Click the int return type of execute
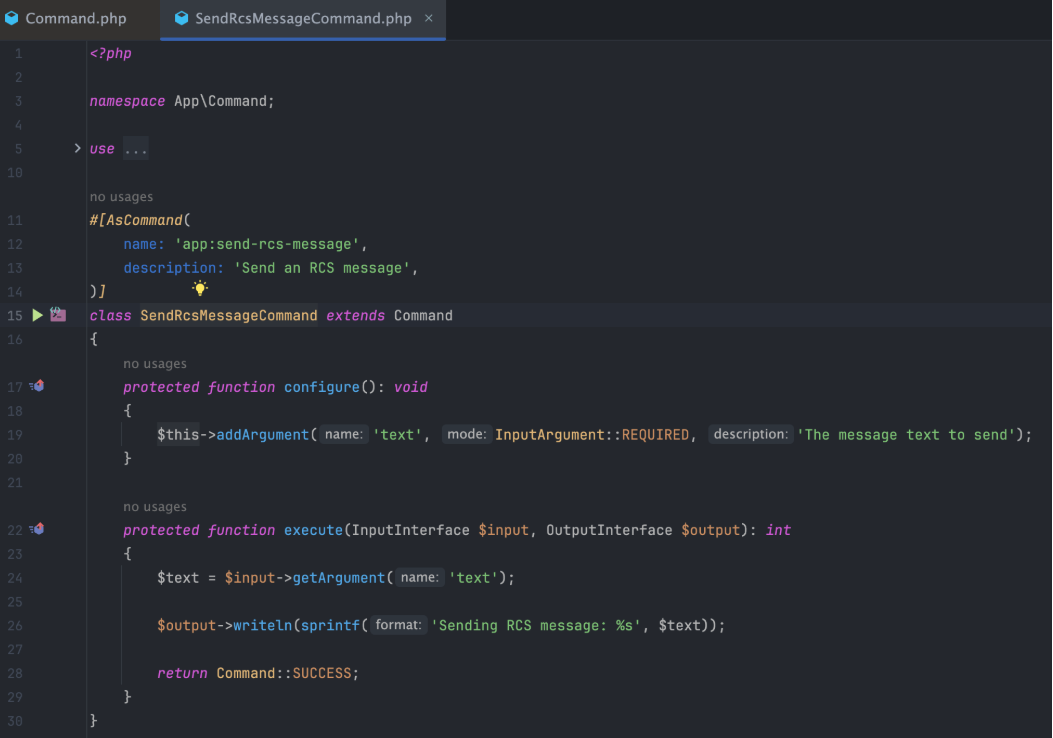 pyautogui.click(x=778, y=531)
